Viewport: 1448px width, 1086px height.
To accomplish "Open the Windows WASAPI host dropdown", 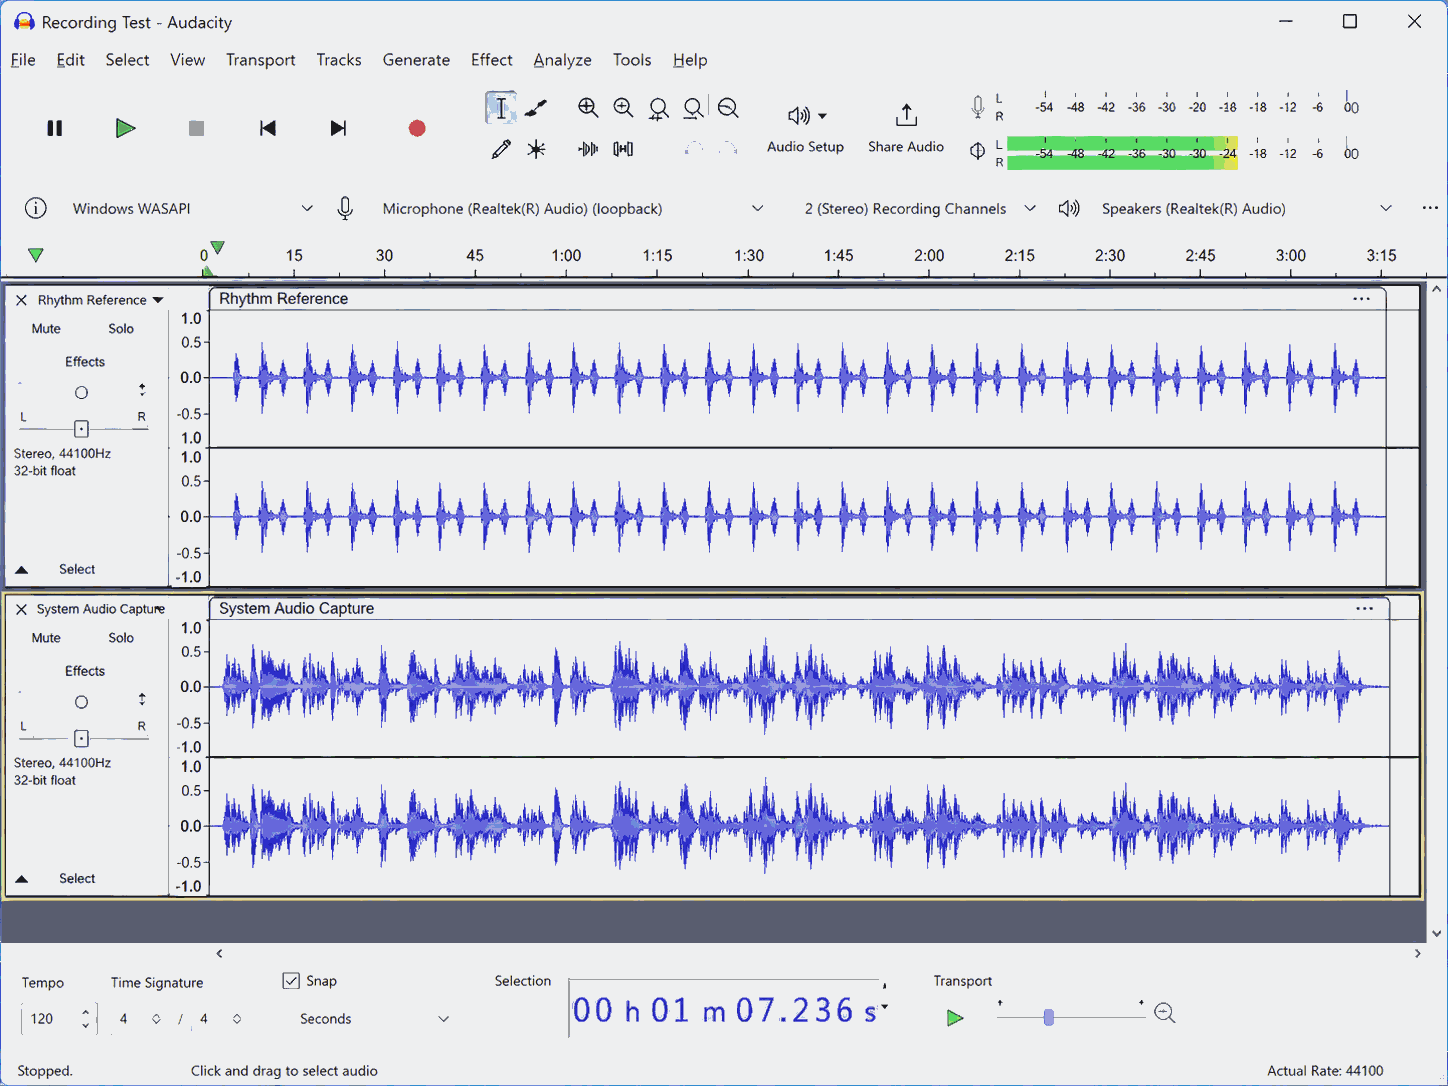I will point(193,208).
